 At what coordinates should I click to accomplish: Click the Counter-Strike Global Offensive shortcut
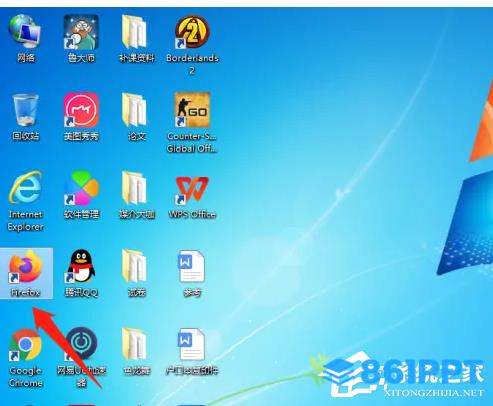[x=192, y=123]
